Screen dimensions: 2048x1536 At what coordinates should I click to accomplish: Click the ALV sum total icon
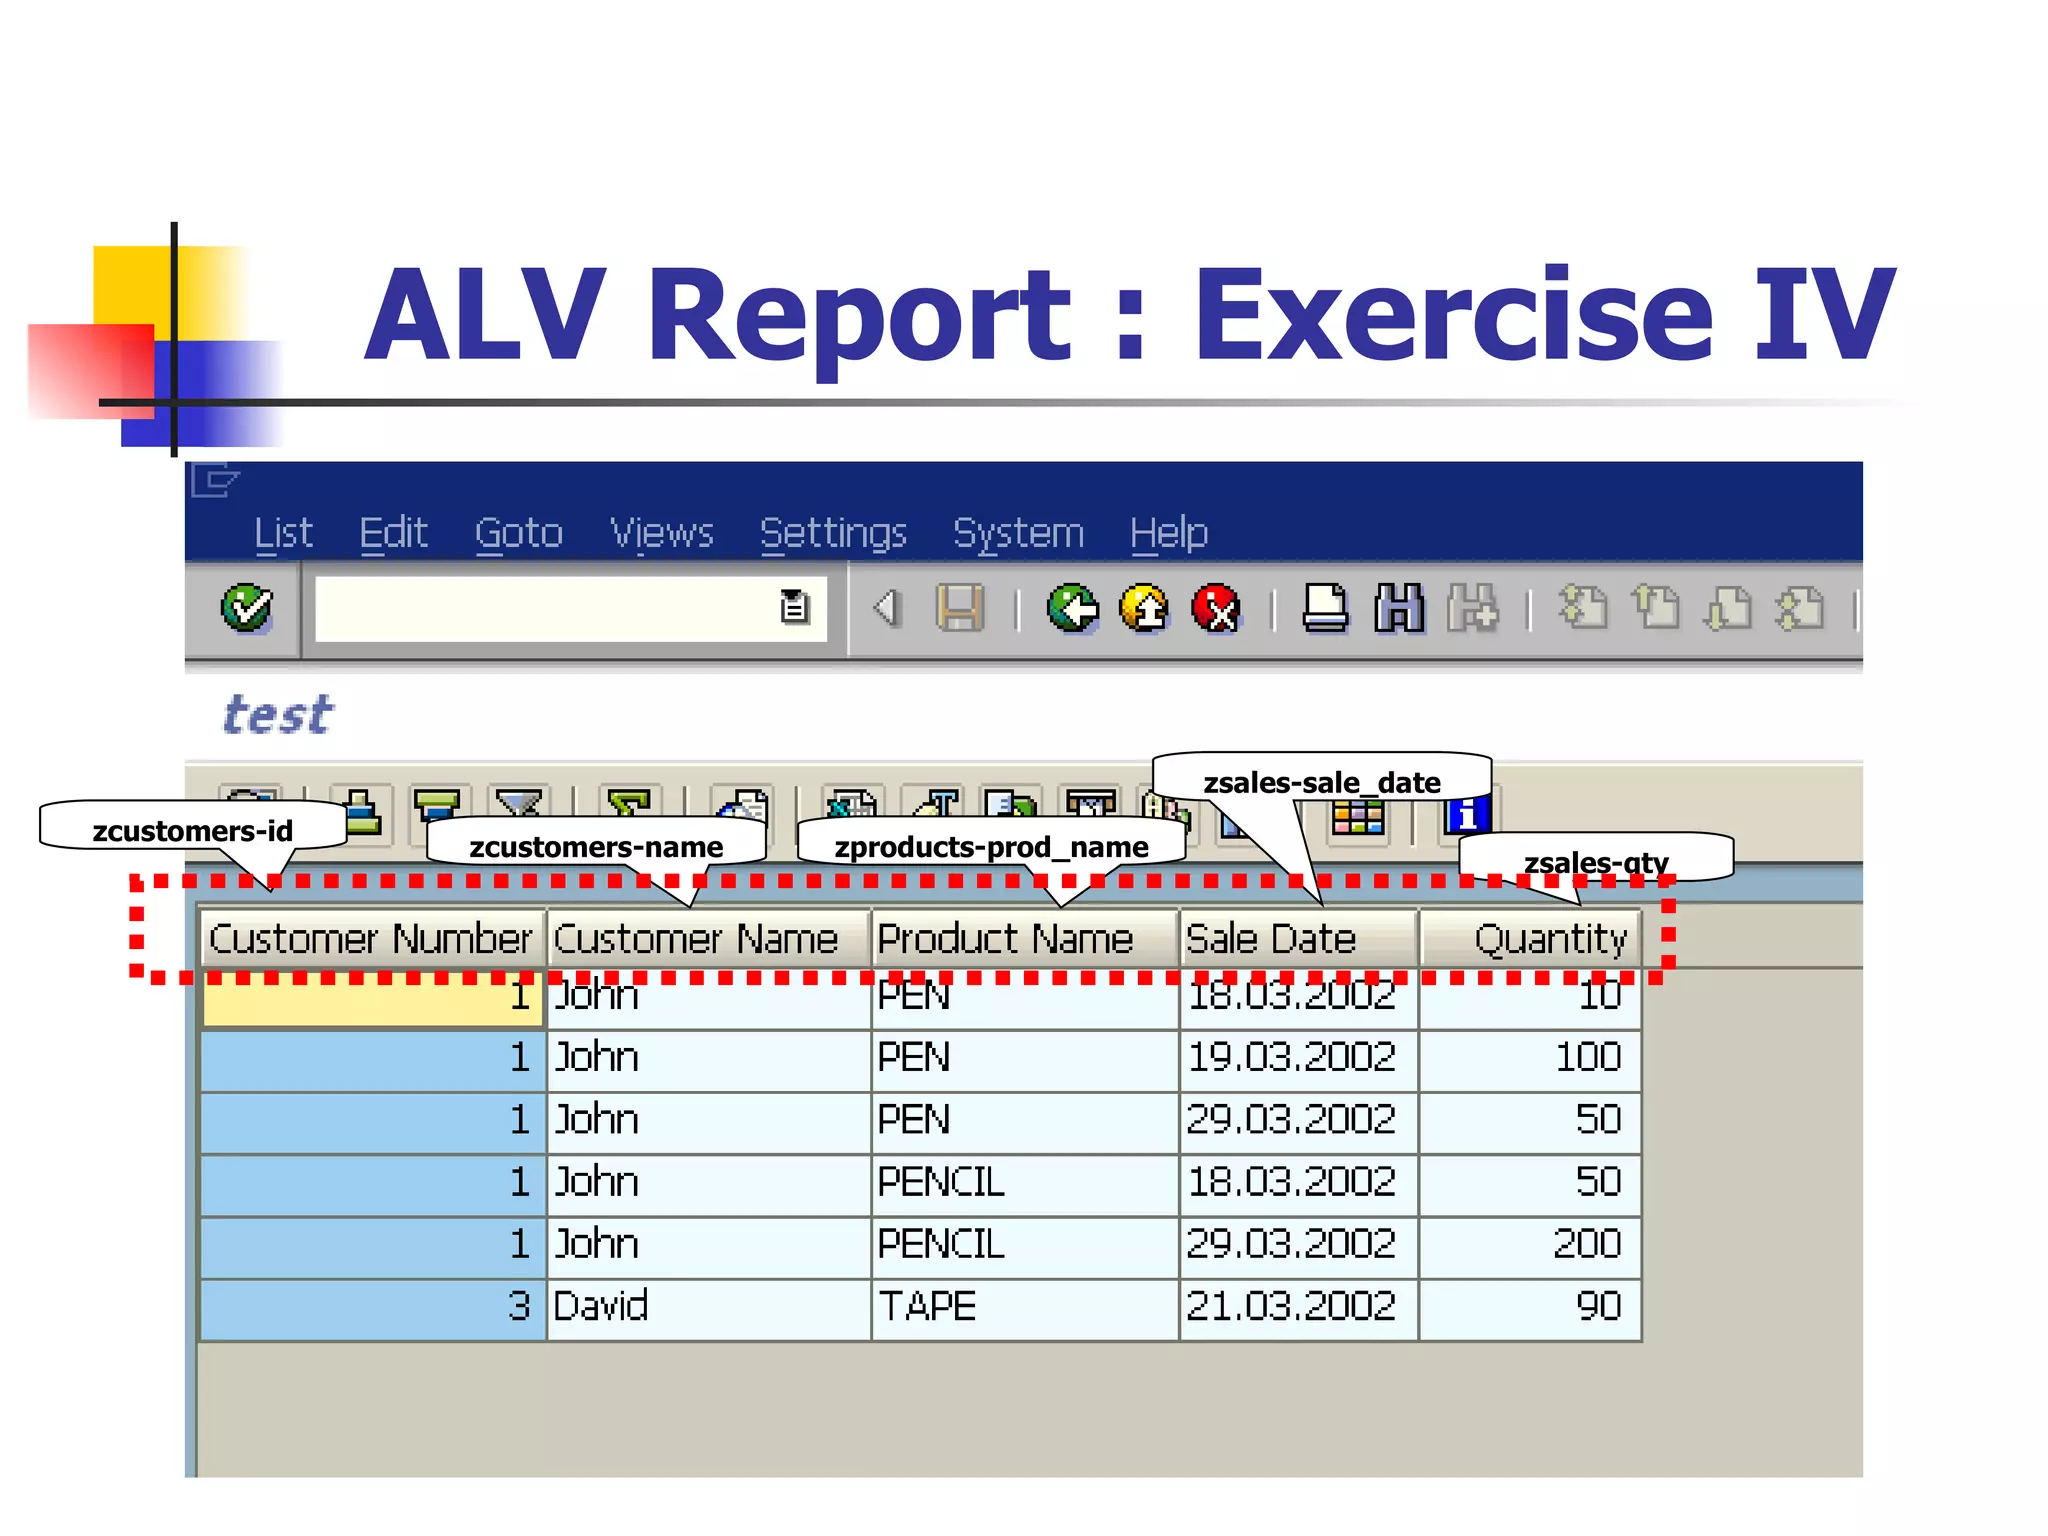[x=628, y=804]
